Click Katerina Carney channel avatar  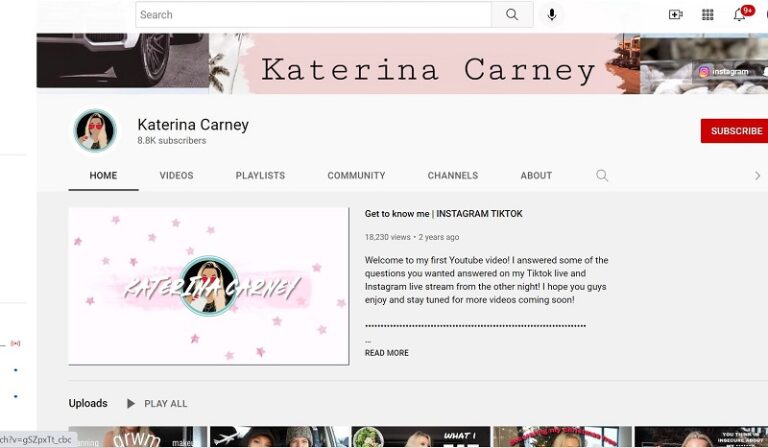[95, 131]
